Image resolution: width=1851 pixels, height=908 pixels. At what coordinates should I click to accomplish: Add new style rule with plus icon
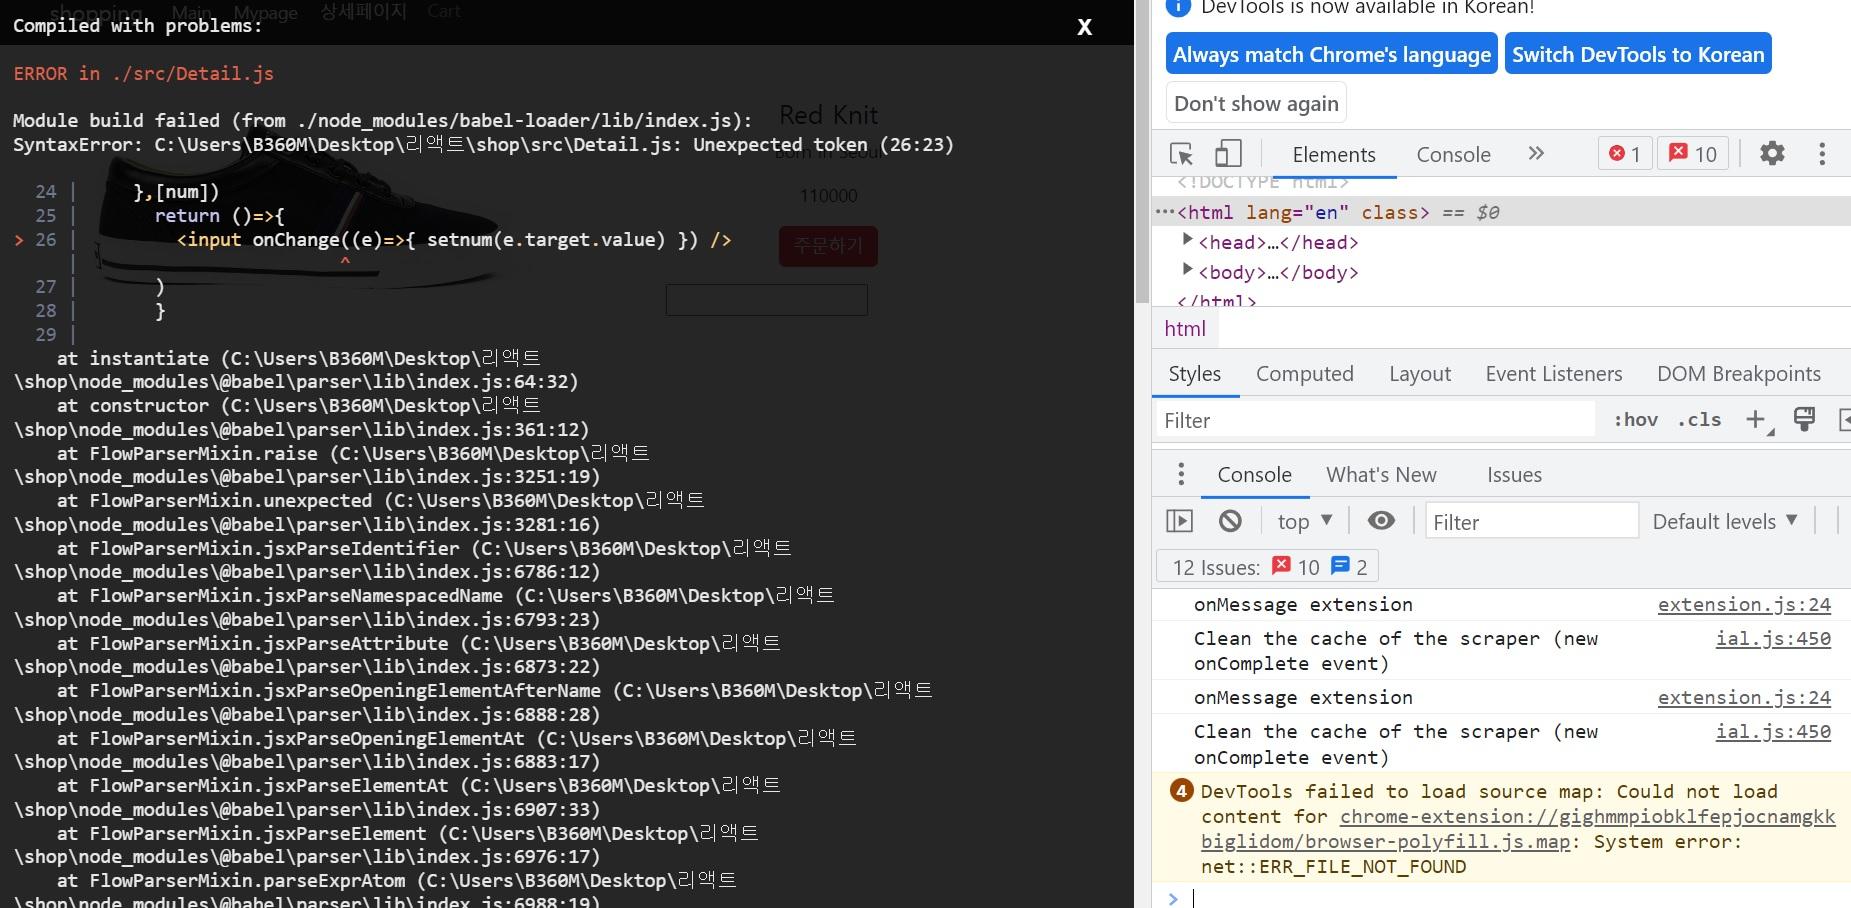point(1757,420)
